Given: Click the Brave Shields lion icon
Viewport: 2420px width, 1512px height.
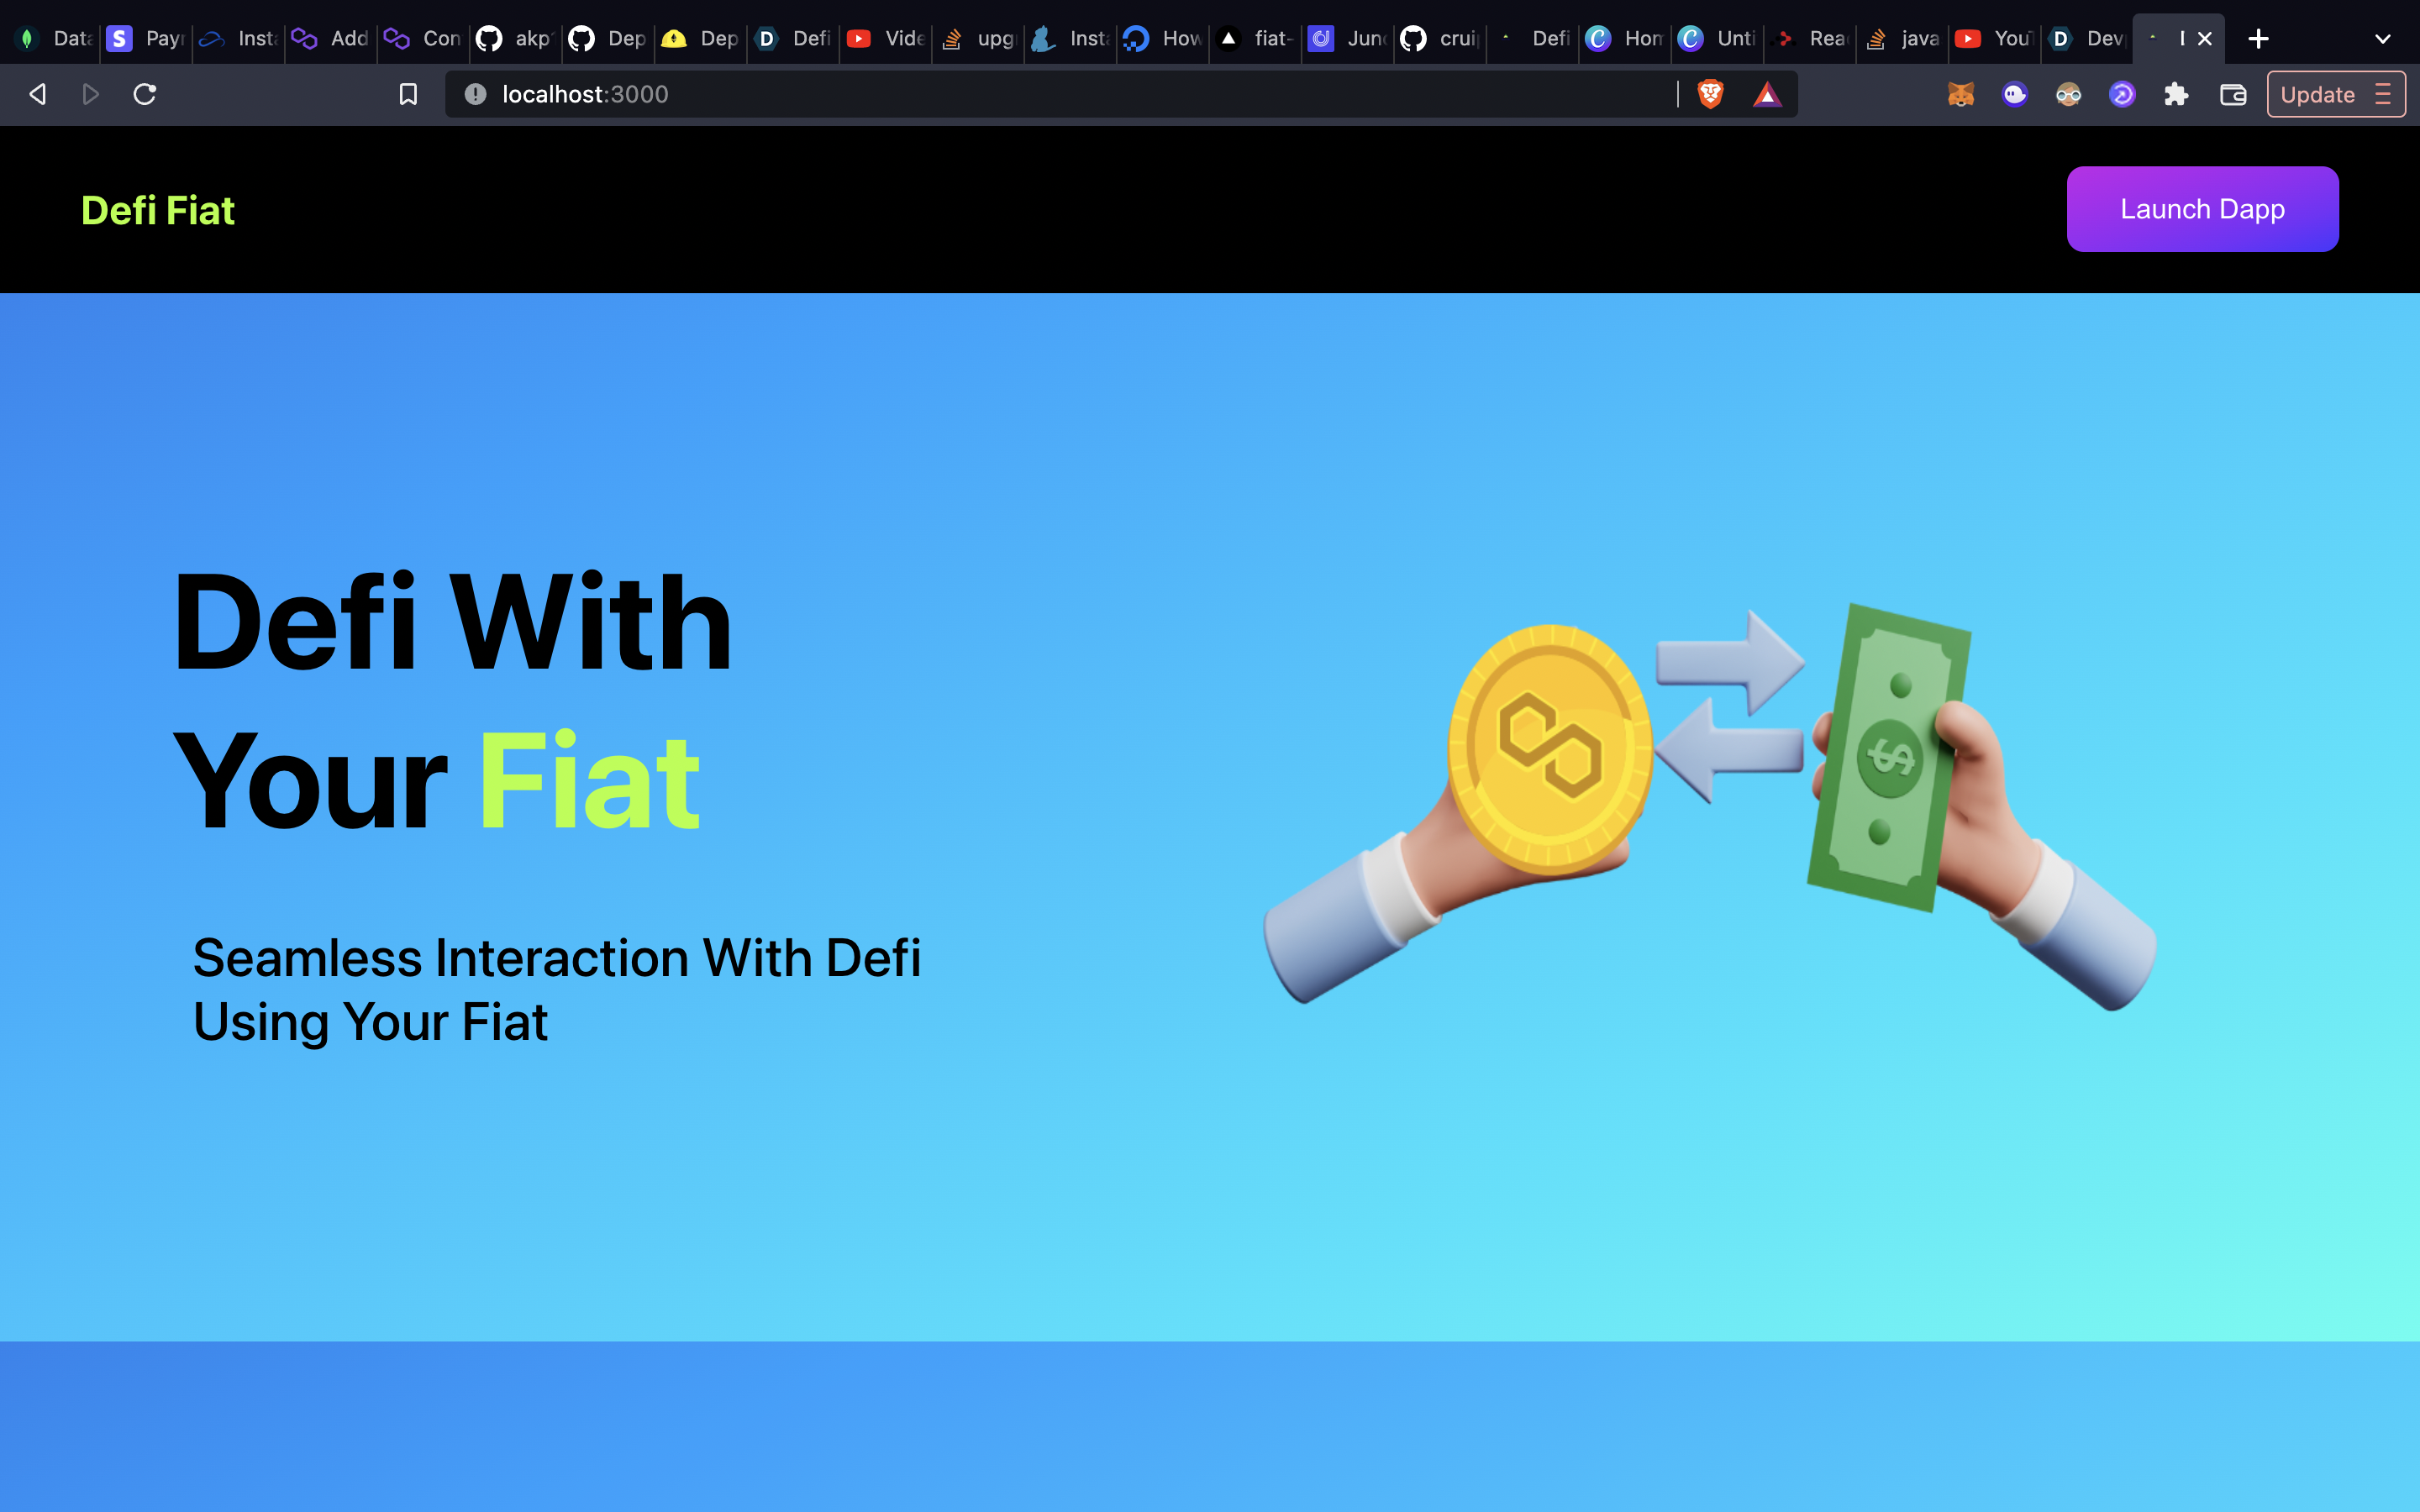Looking at the screenshot, I should [1710, 94].
